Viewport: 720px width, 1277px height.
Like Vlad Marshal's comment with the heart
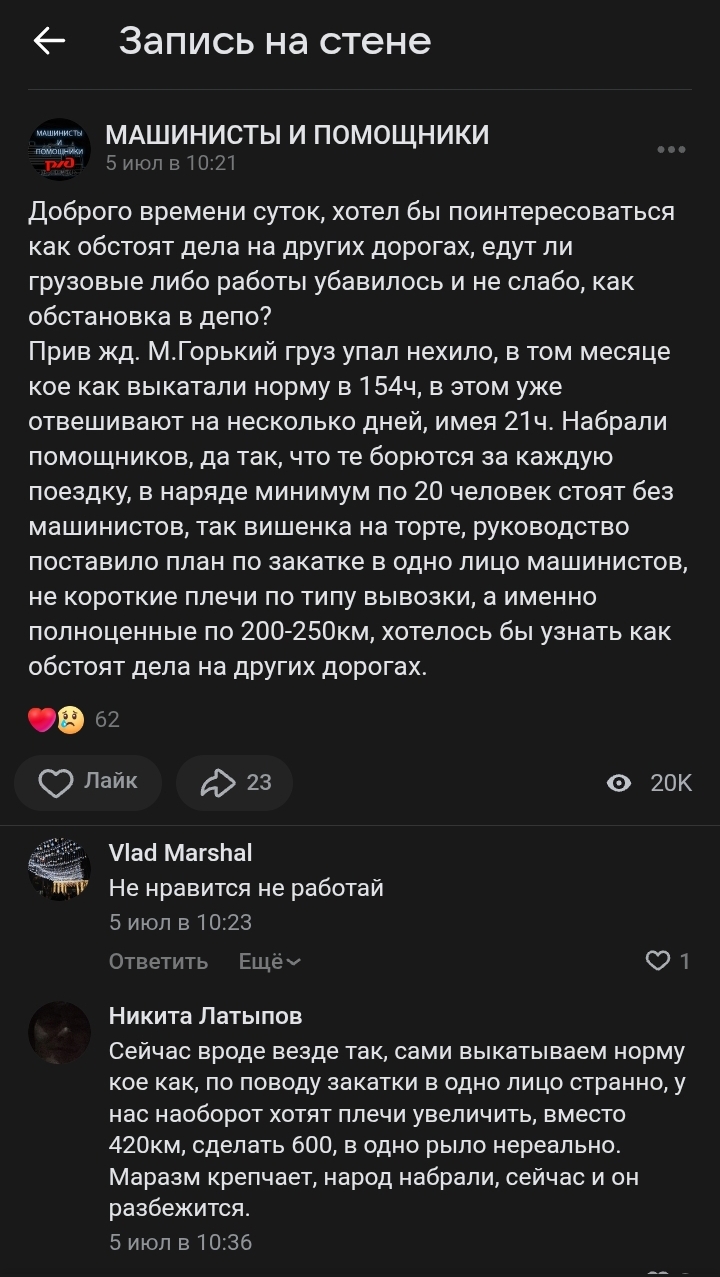click(x=658, y=961)
